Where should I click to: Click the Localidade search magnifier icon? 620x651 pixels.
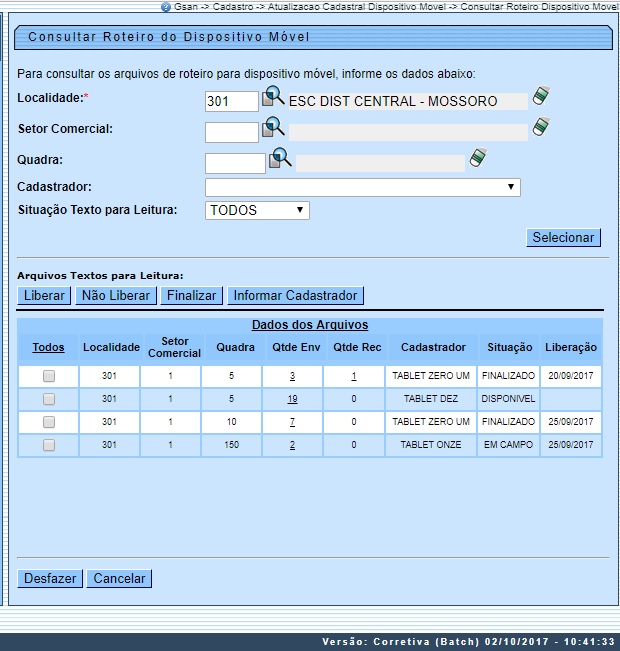click(273, 98)
